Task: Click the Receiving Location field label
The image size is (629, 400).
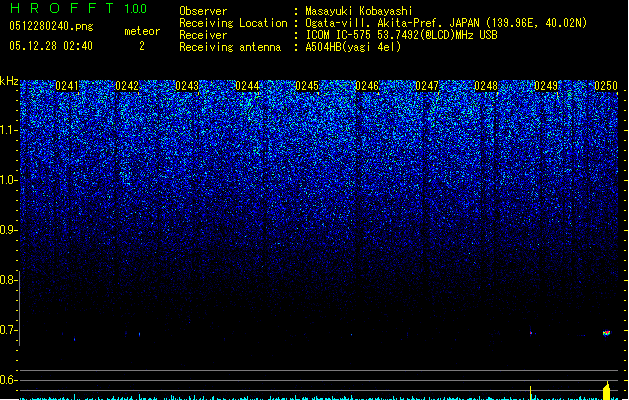Action: click(x=233, y=23)
